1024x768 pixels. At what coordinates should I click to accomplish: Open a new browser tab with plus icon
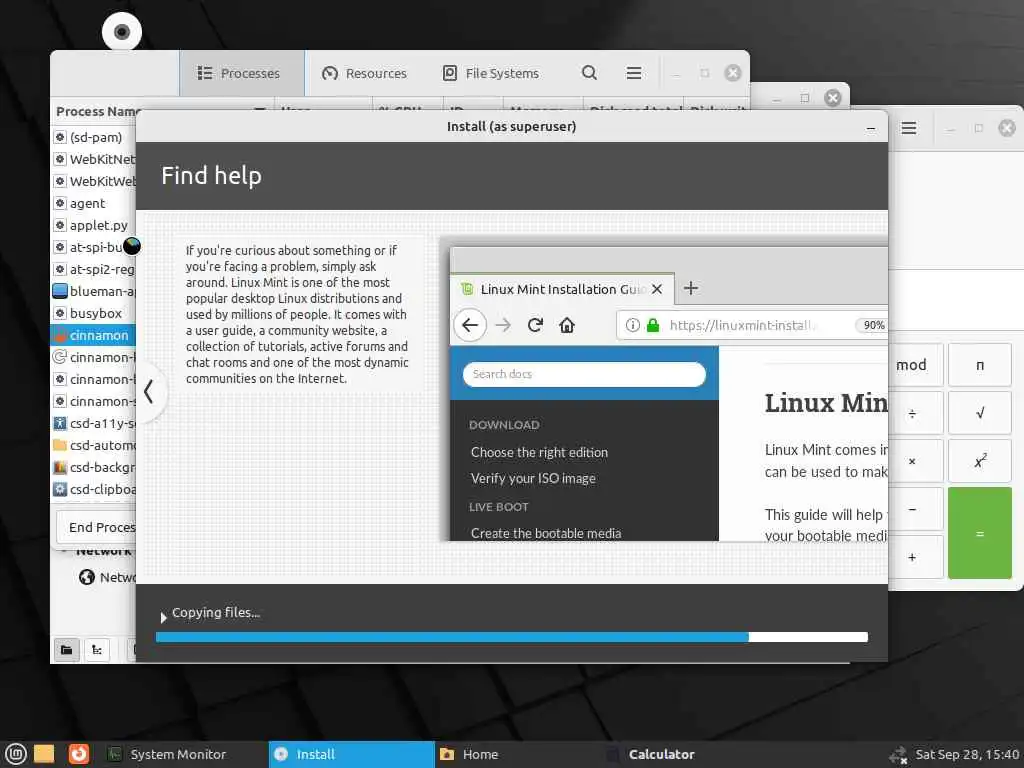(691, 288)
